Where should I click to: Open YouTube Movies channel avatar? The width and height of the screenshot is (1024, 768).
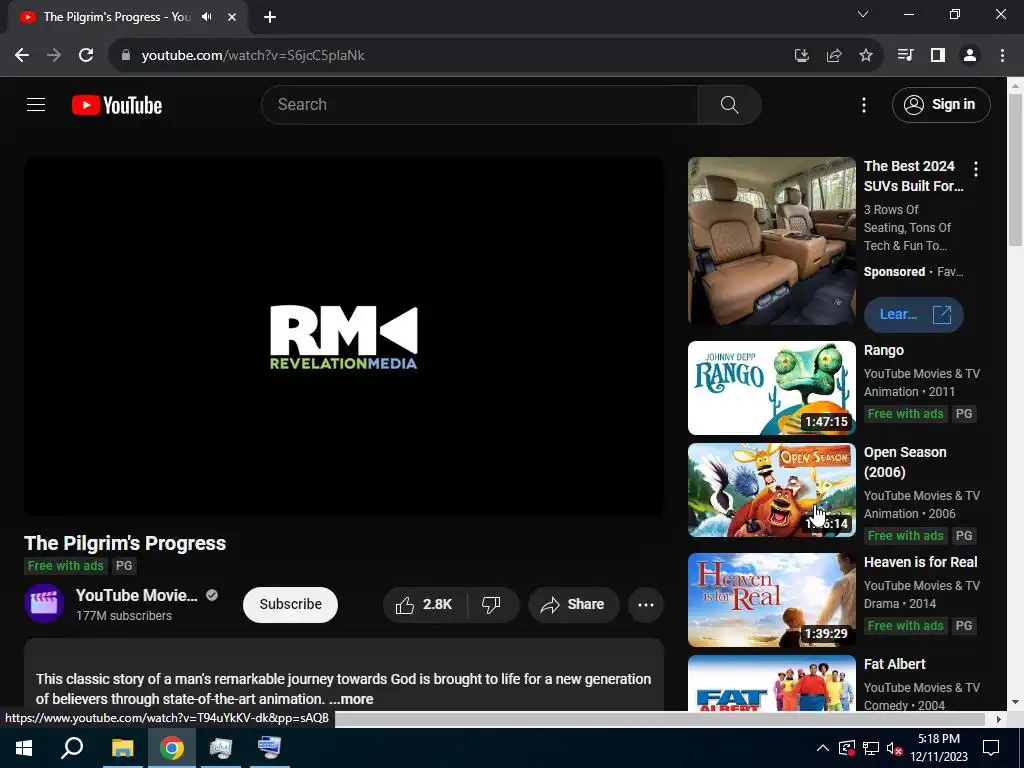click(x=44, y=603)
